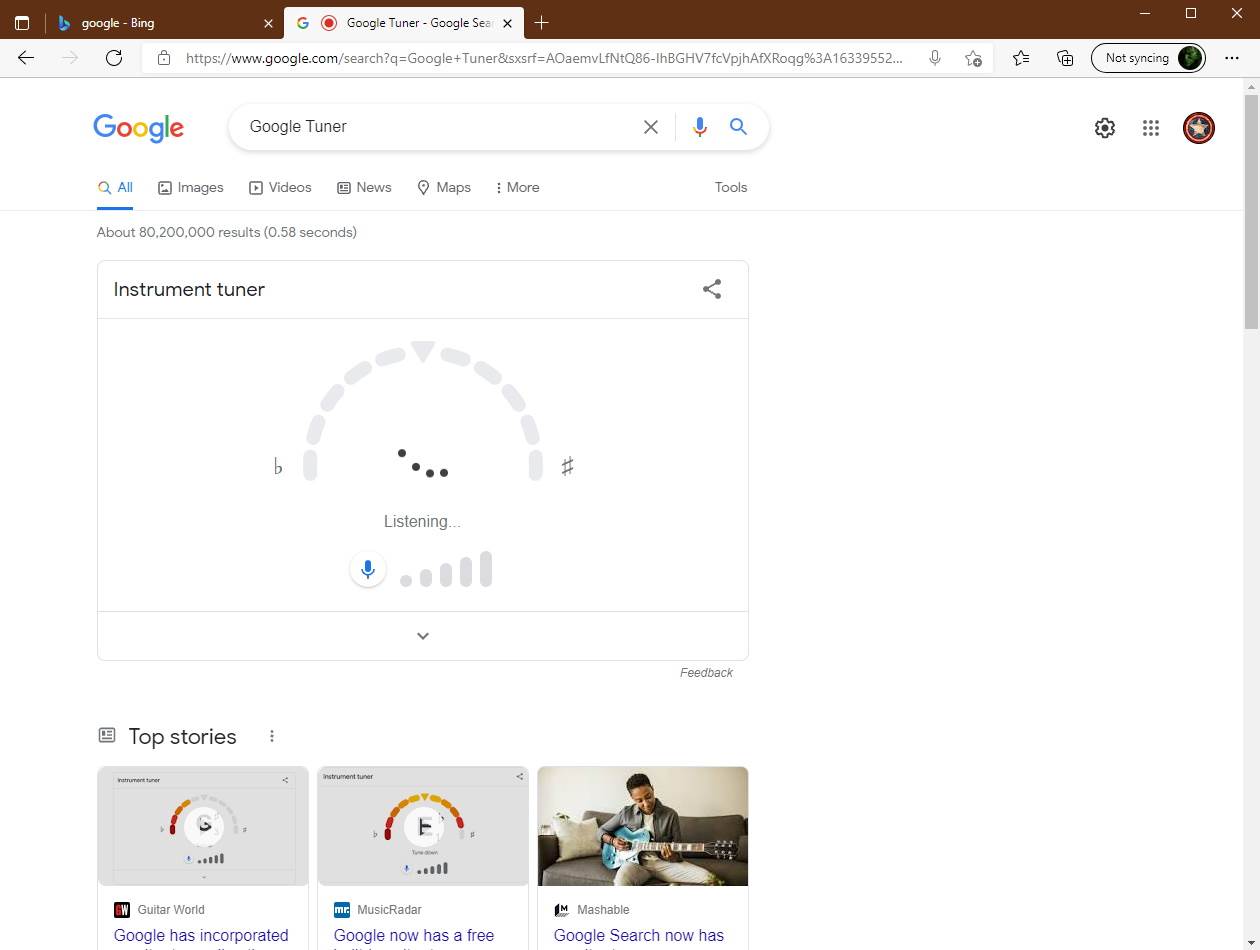Viewport: 1260px width, 950px height.
Task: Clear the search query with the X icon
Action: (651, 126)
